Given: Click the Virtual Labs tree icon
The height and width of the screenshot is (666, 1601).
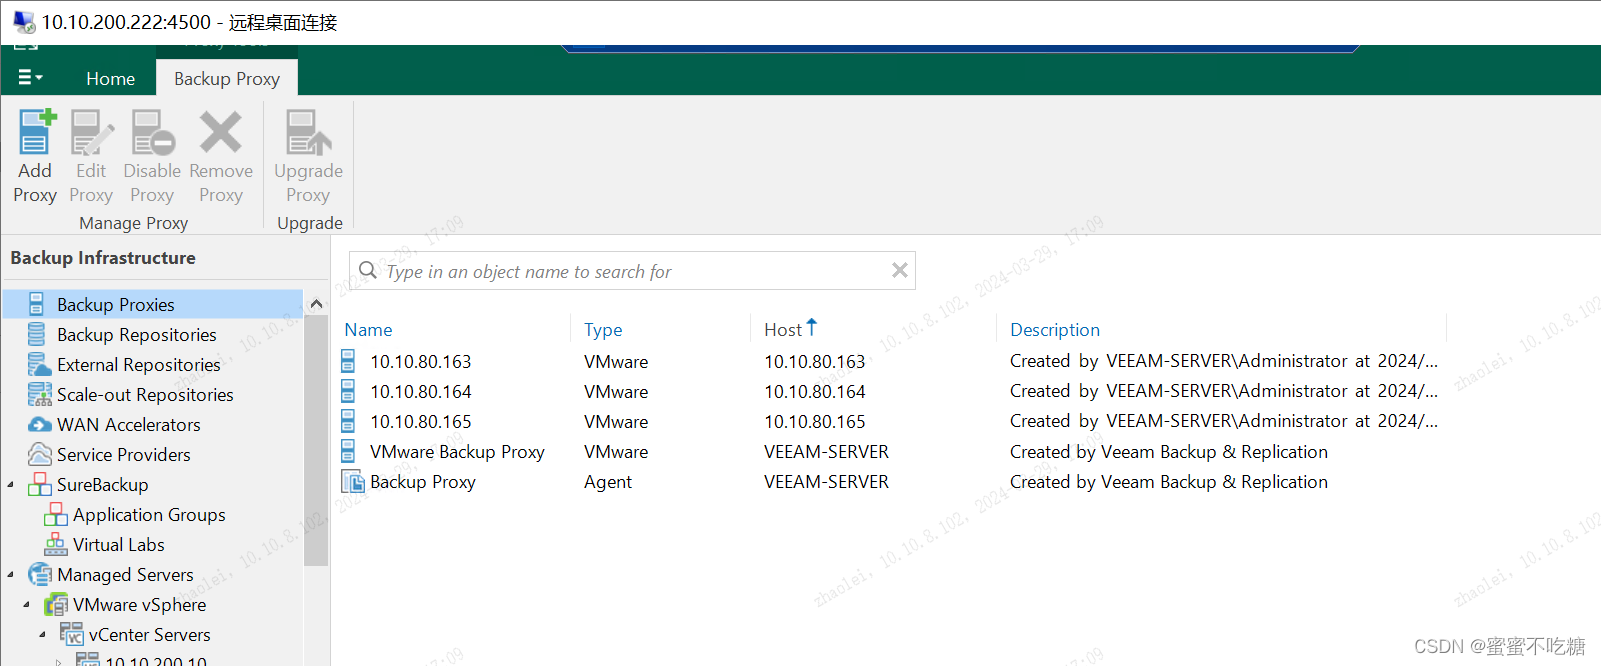Looking at the screenshot, I should coord(56,544).
